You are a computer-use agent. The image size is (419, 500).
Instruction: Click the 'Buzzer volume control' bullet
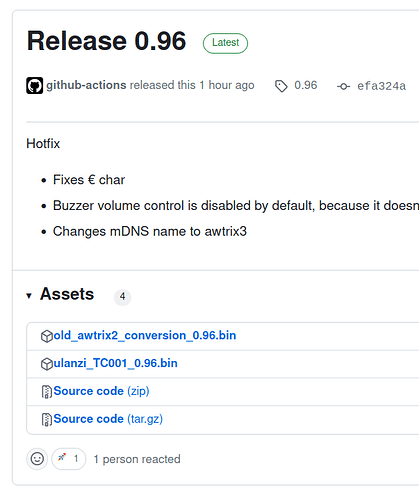coord(236,206)
